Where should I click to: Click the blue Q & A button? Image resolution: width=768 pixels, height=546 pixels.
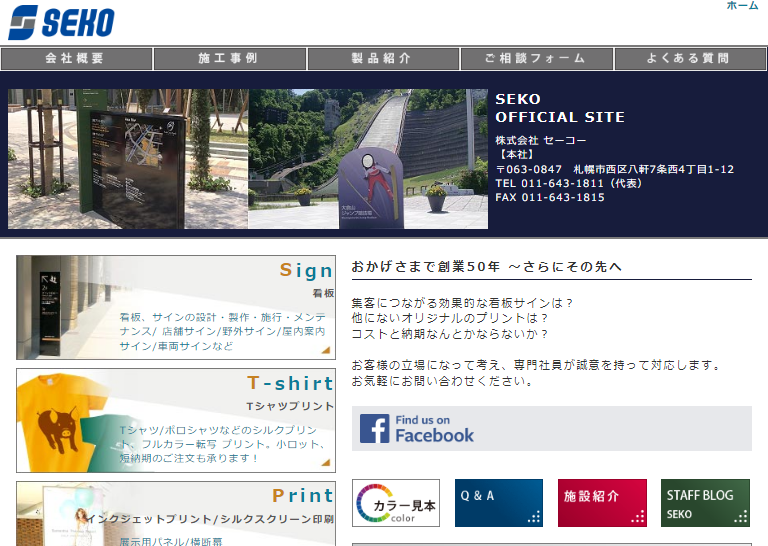(x=498, y=503)
